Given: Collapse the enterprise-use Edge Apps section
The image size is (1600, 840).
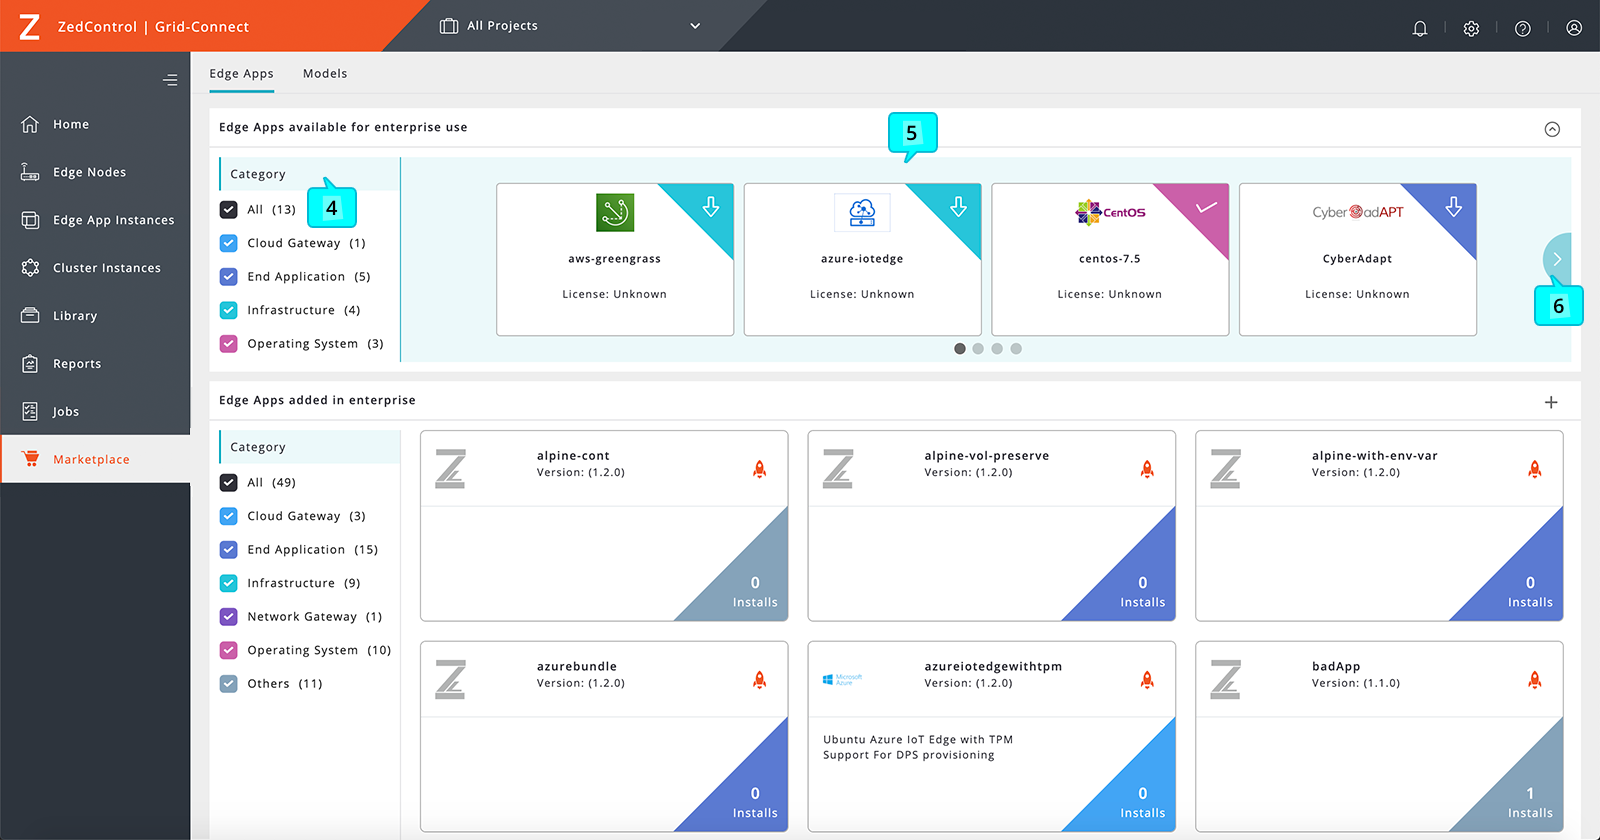Looking at the screenshot, I should [1552, 129].
